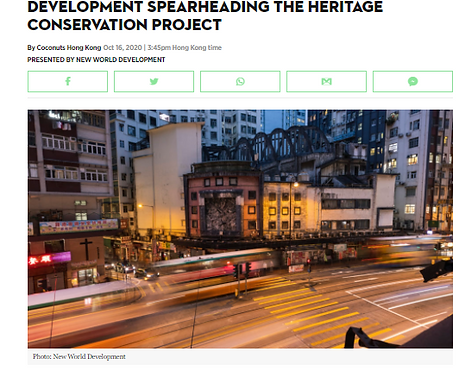Open the Coconuts Hong Kong author link
Image resolution: width=459 pixels, height=377 pixels.
point(69,48)
